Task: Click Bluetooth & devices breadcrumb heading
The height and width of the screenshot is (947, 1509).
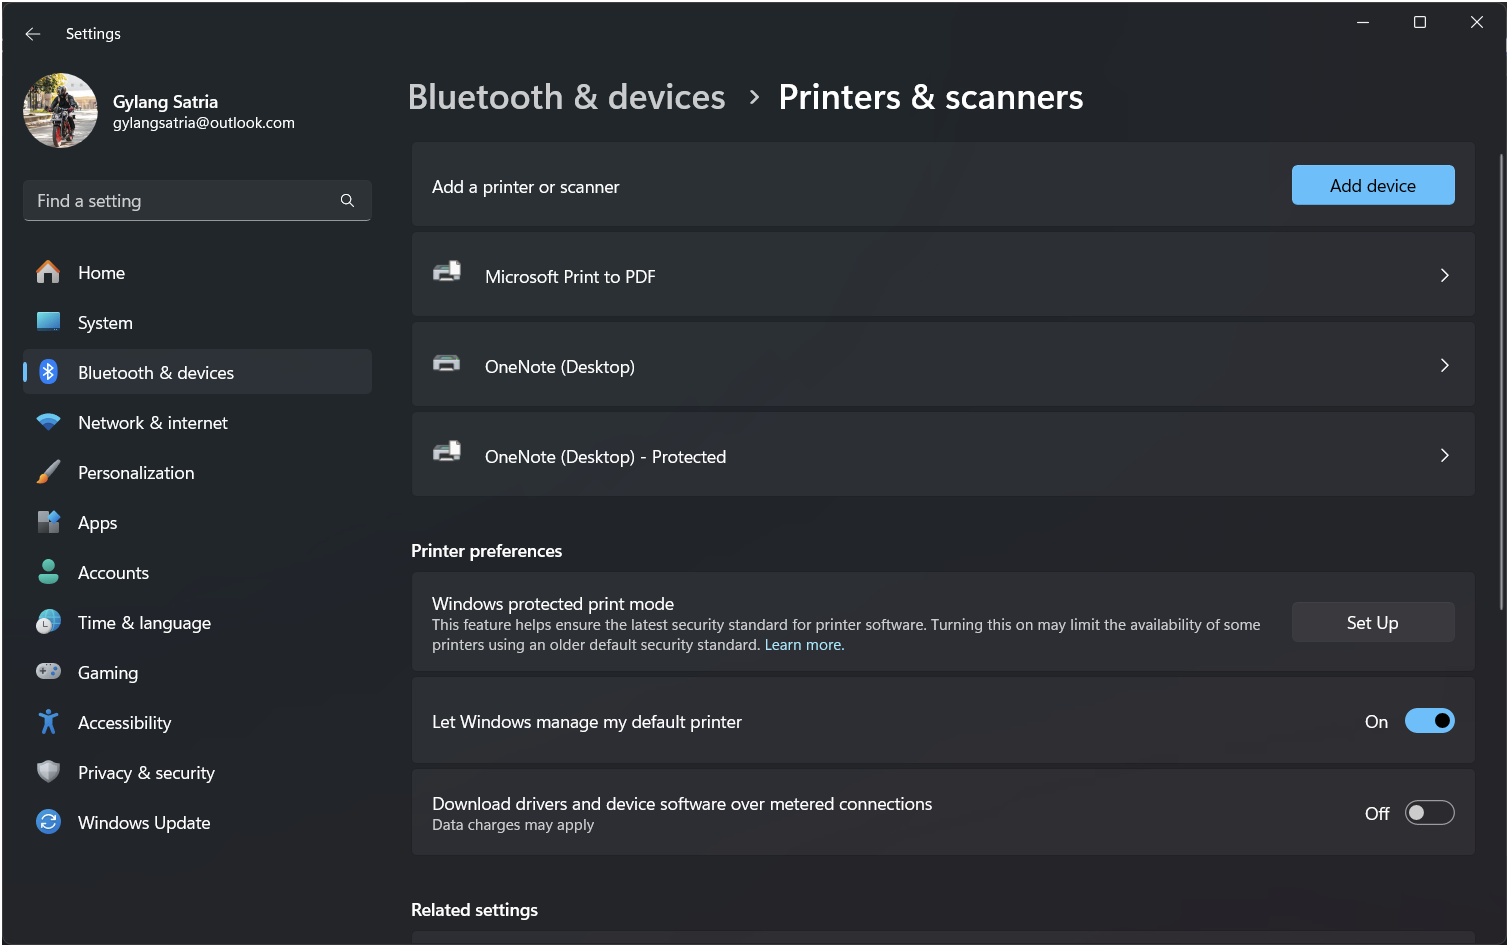Action: coord(567,97)
